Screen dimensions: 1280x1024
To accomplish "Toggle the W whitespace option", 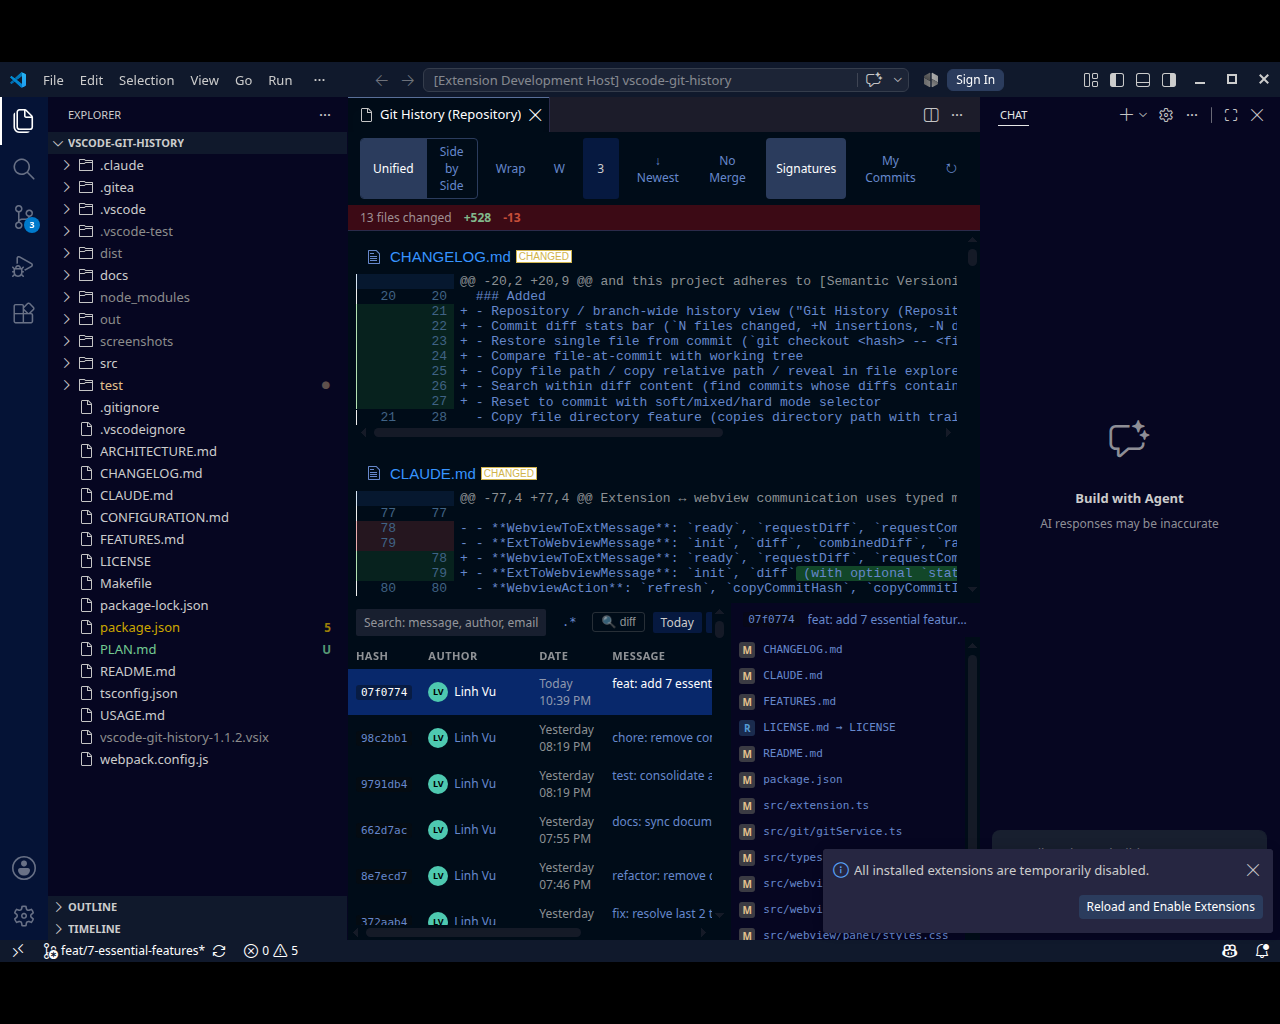I will pos(559,169).
